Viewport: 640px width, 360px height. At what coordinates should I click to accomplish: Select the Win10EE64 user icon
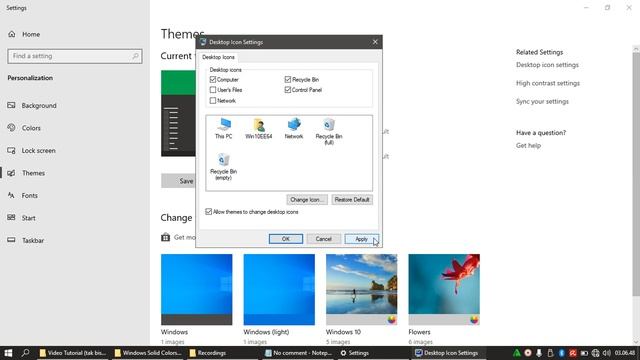pyautogui.click(x=259, y=129)
